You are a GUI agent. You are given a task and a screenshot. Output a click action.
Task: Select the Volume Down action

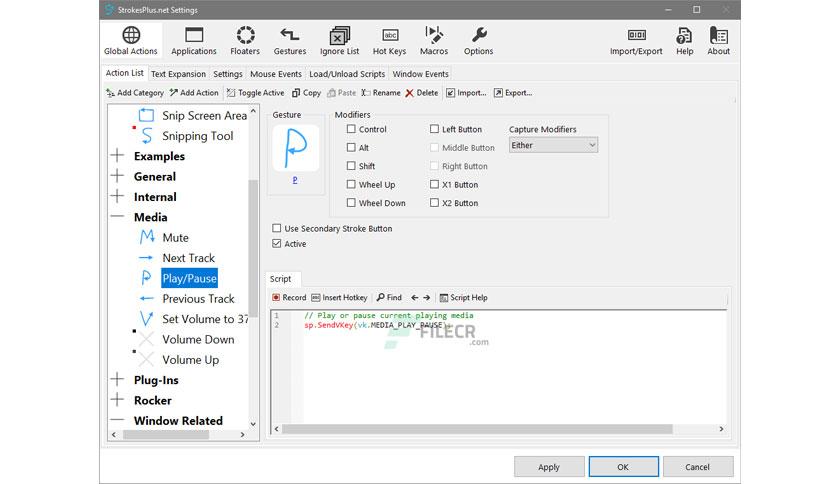198,339
